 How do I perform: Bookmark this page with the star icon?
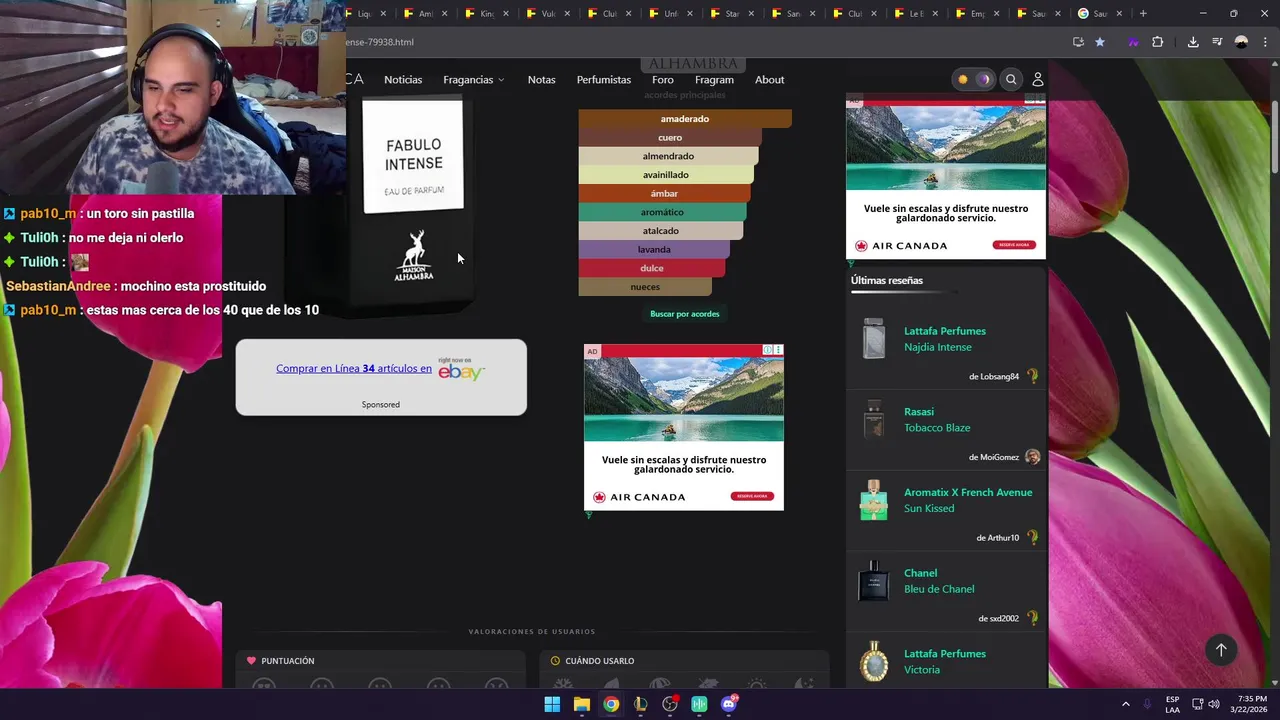coord(1100,42)
